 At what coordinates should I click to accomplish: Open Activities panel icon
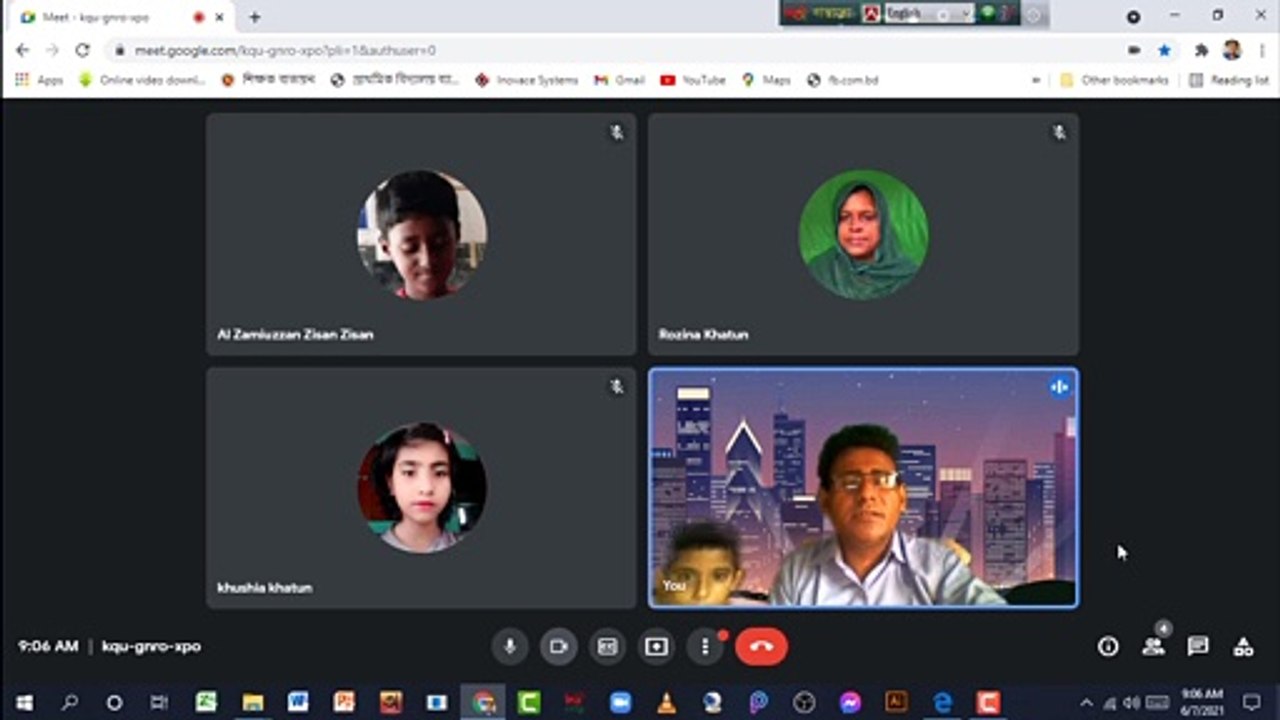[x=1243, y=647]
